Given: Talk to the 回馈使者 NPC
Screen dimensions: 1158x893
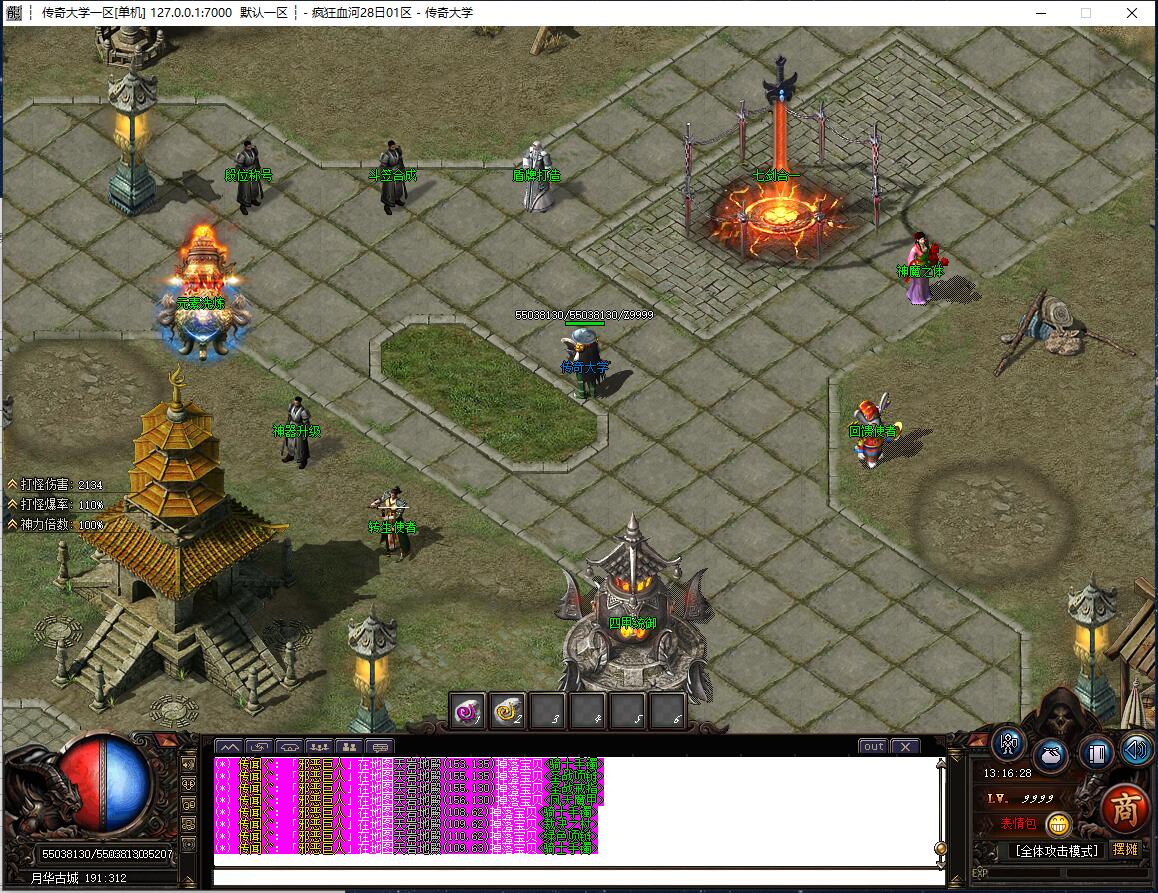Looking at the screenshot, I should coord(874,431).
